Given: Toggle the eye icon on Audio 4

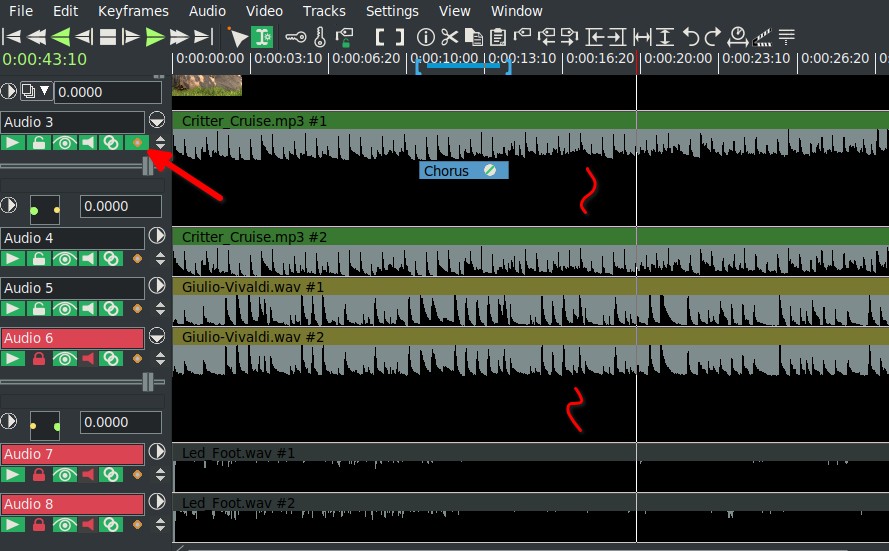Looking at the screenshot, I should click(64, 259).
